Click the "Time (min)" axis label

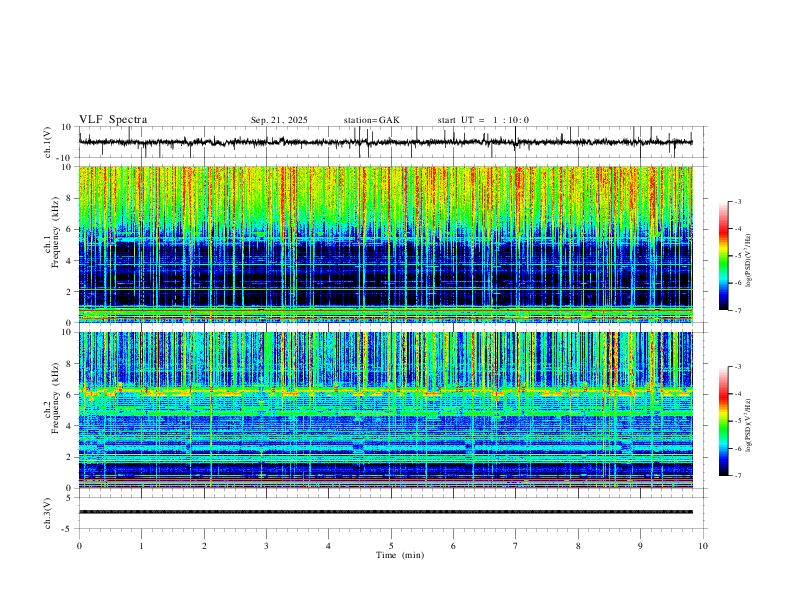[x=400, y=555]
